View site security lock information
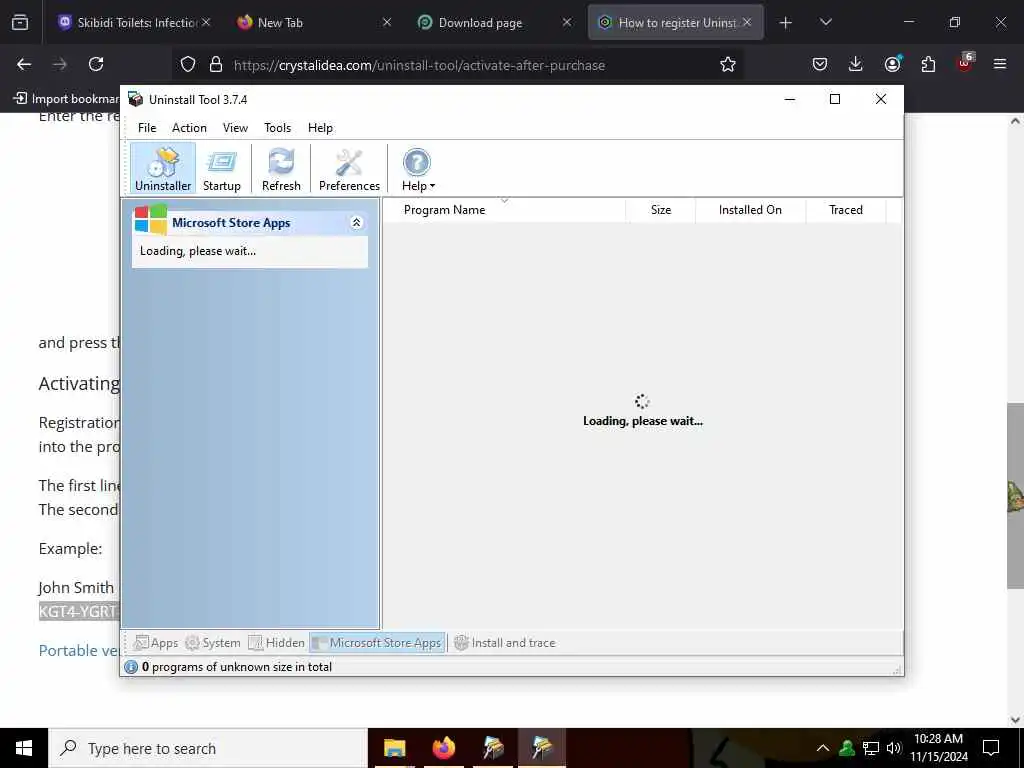Viewport: 1024px width, 768px height. [x=216, y=64]
